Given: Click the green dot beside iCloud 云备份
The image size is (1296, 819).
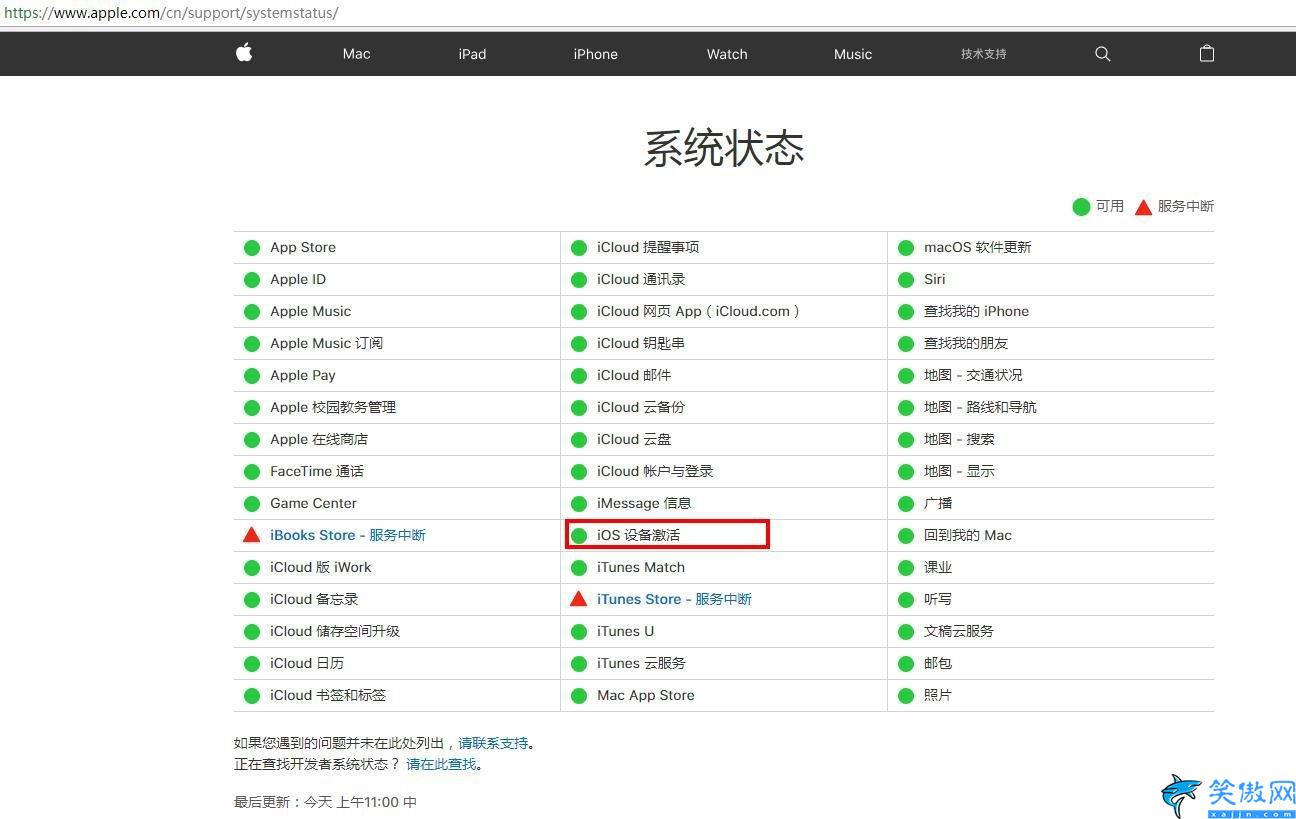Looking at the screenshot, I should (578, 407).
